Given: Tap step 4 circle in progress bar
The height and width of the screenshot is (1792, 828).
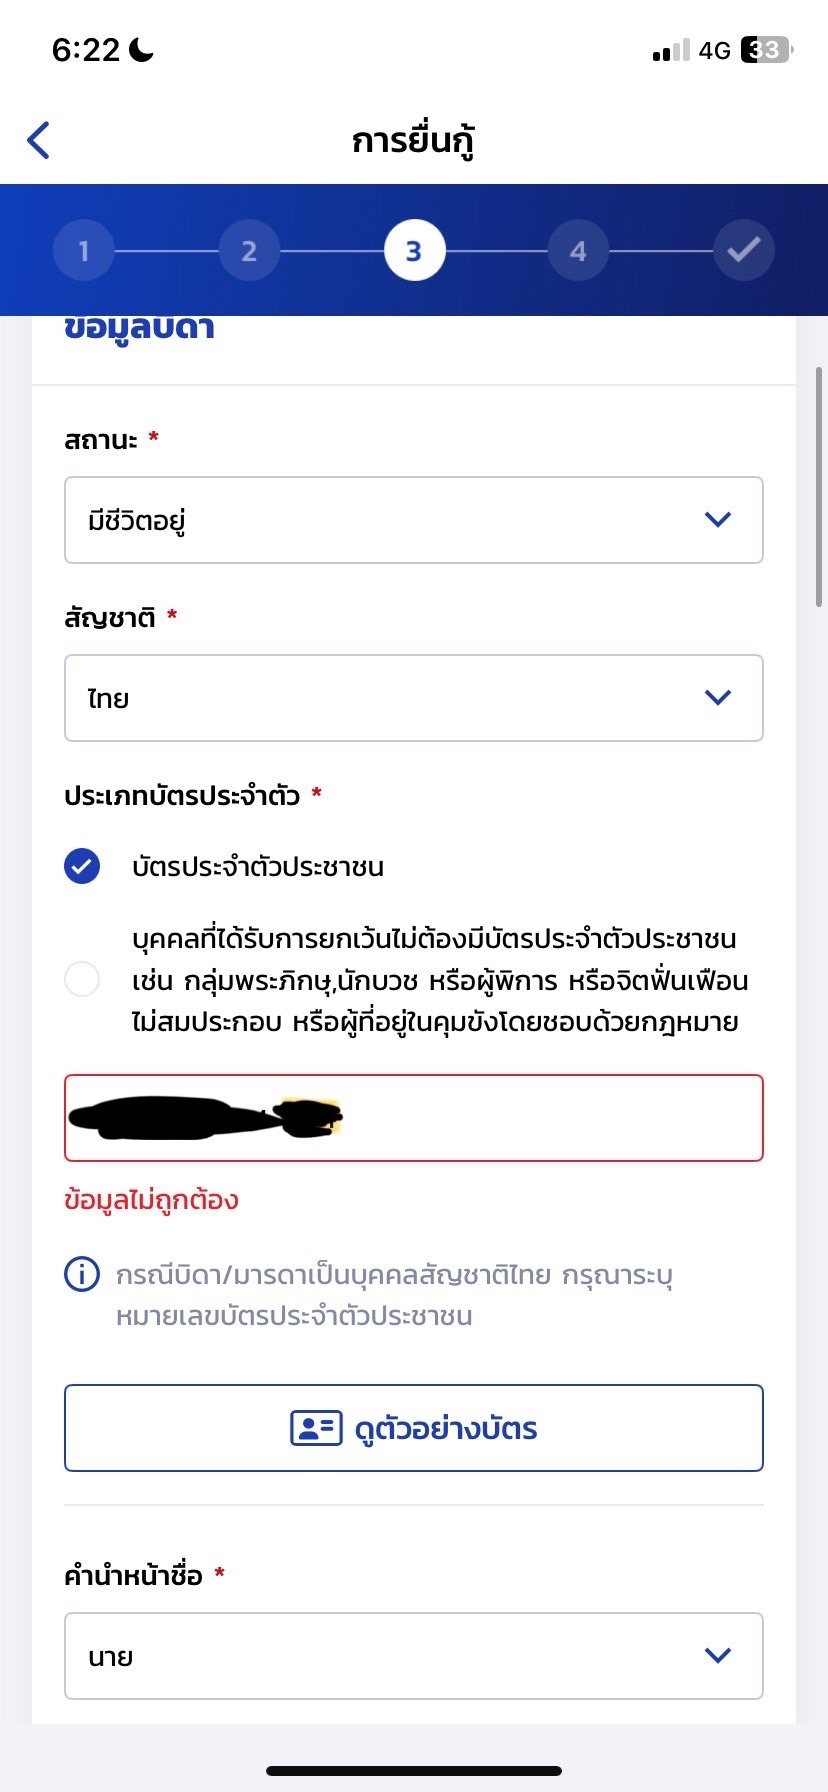Looking at the screenshot, I should tap(578, 250).
